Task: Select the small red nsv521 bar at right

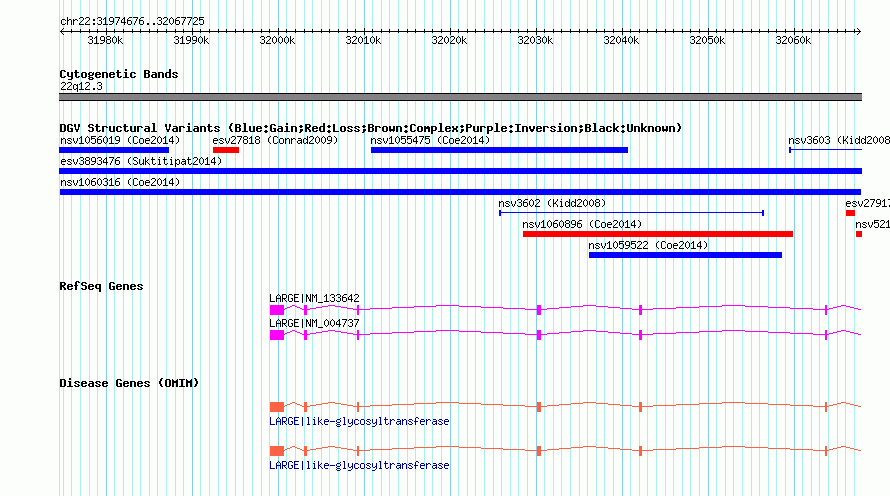Action: coord(859,234)
